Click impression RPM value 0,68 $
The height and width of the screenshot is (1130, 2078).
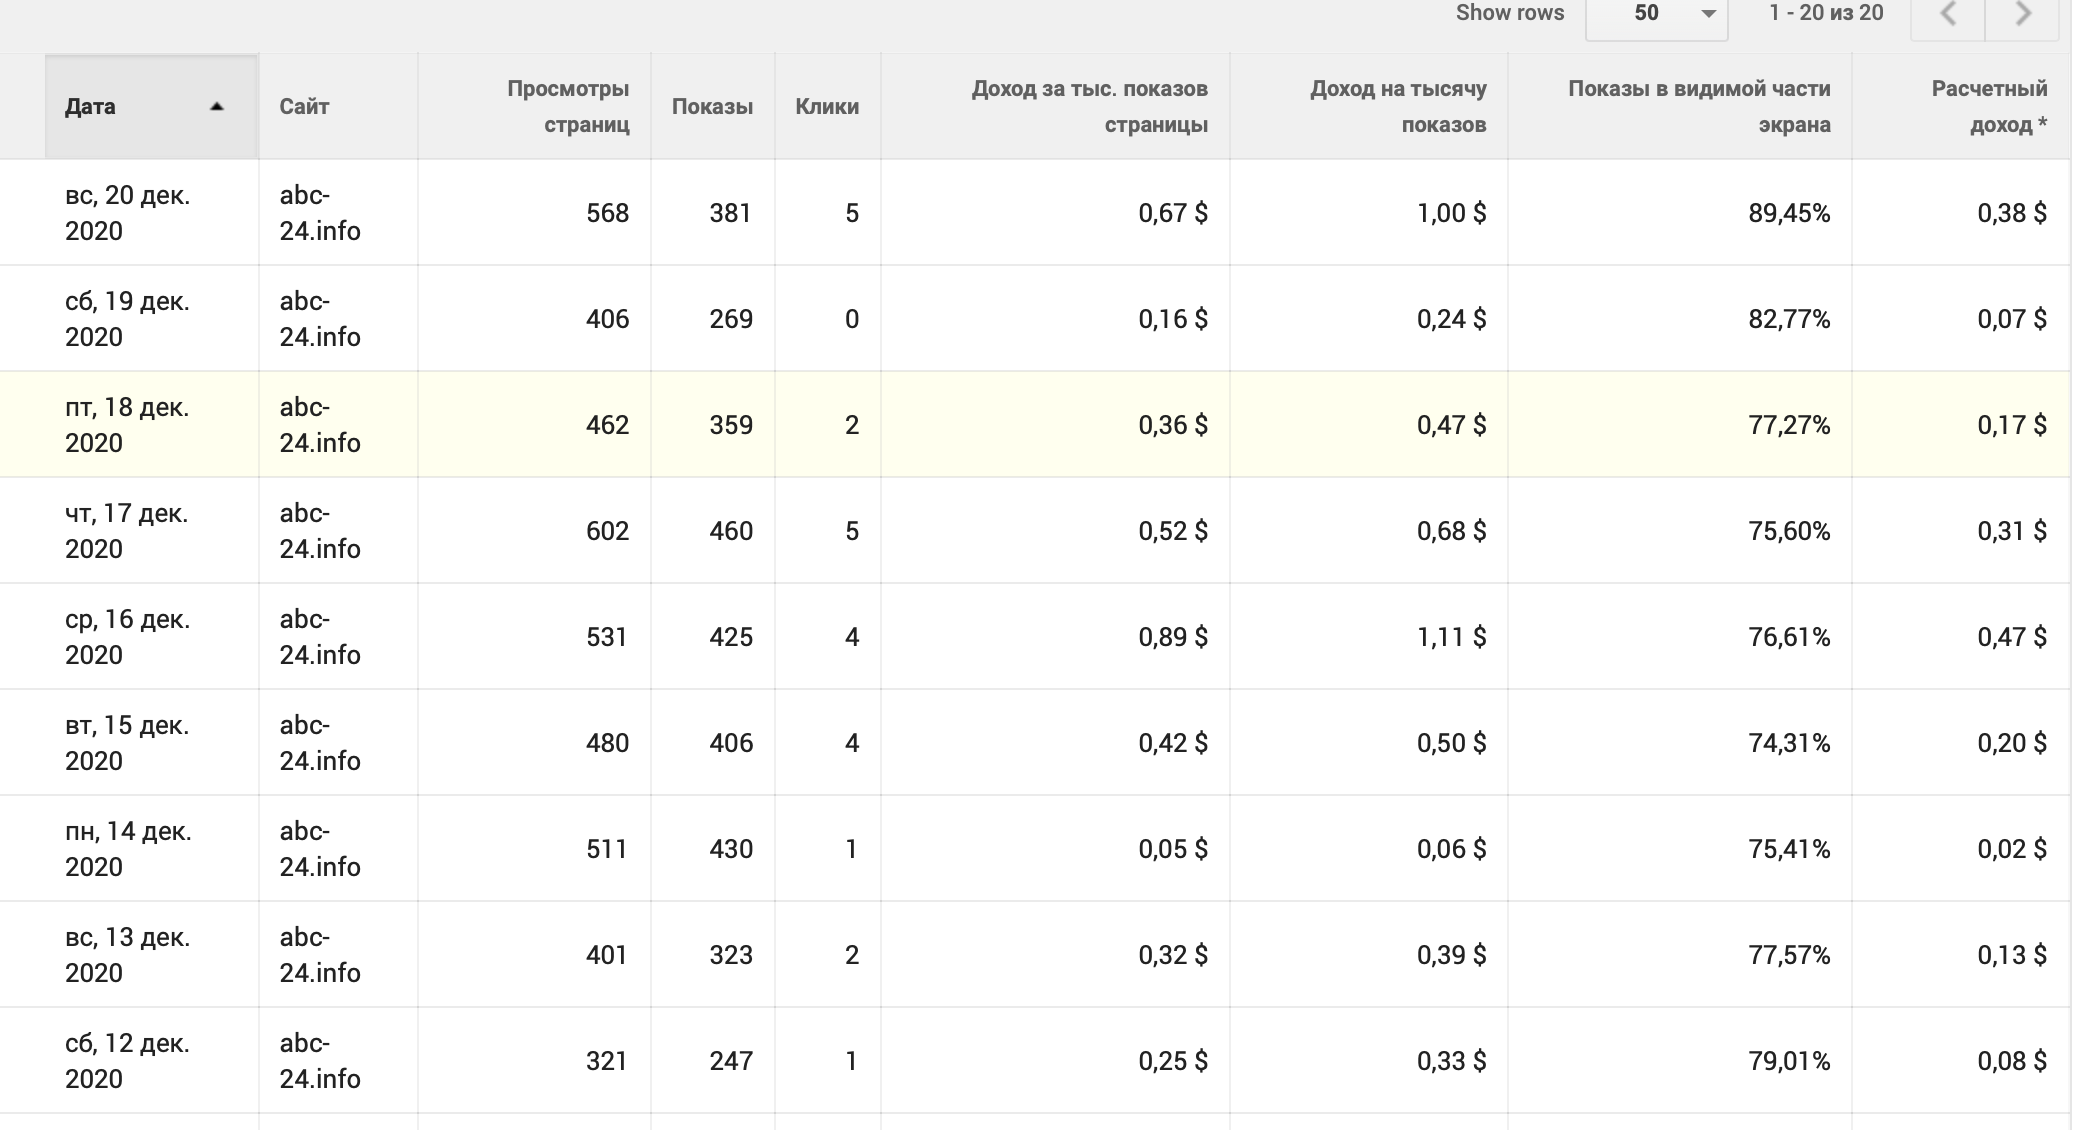1451,531
